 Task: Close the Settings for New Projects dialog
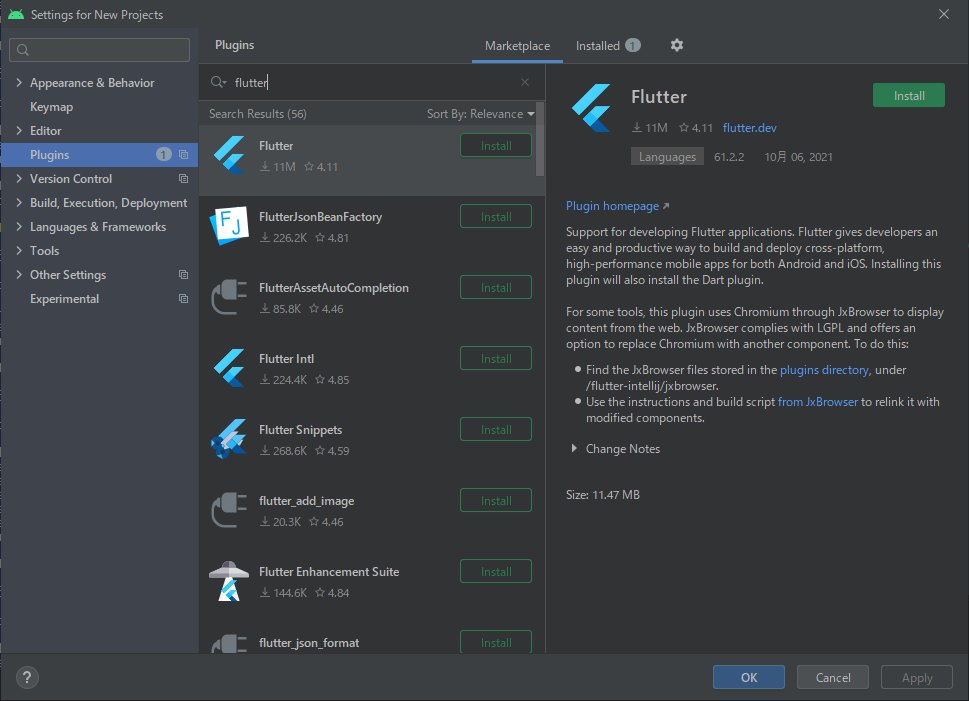tap(944, 14)
